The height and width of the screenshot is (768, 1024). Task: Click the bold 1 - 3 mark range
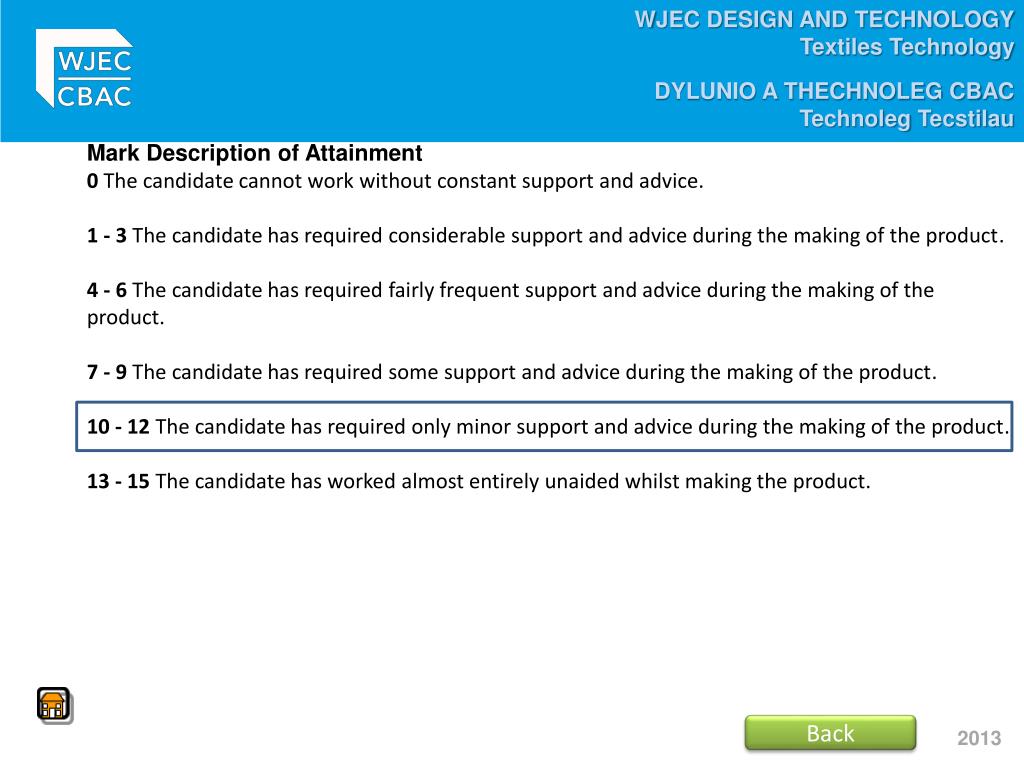pos(106,236)
